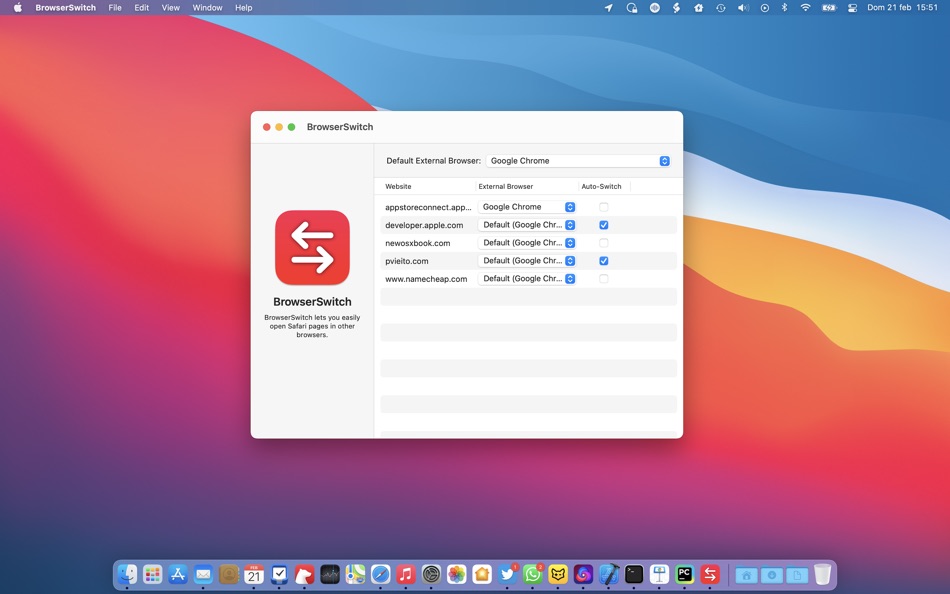This screenshot has height=594, width=950.
Task: Open the Edit menu
Action: tap(142, 7)
